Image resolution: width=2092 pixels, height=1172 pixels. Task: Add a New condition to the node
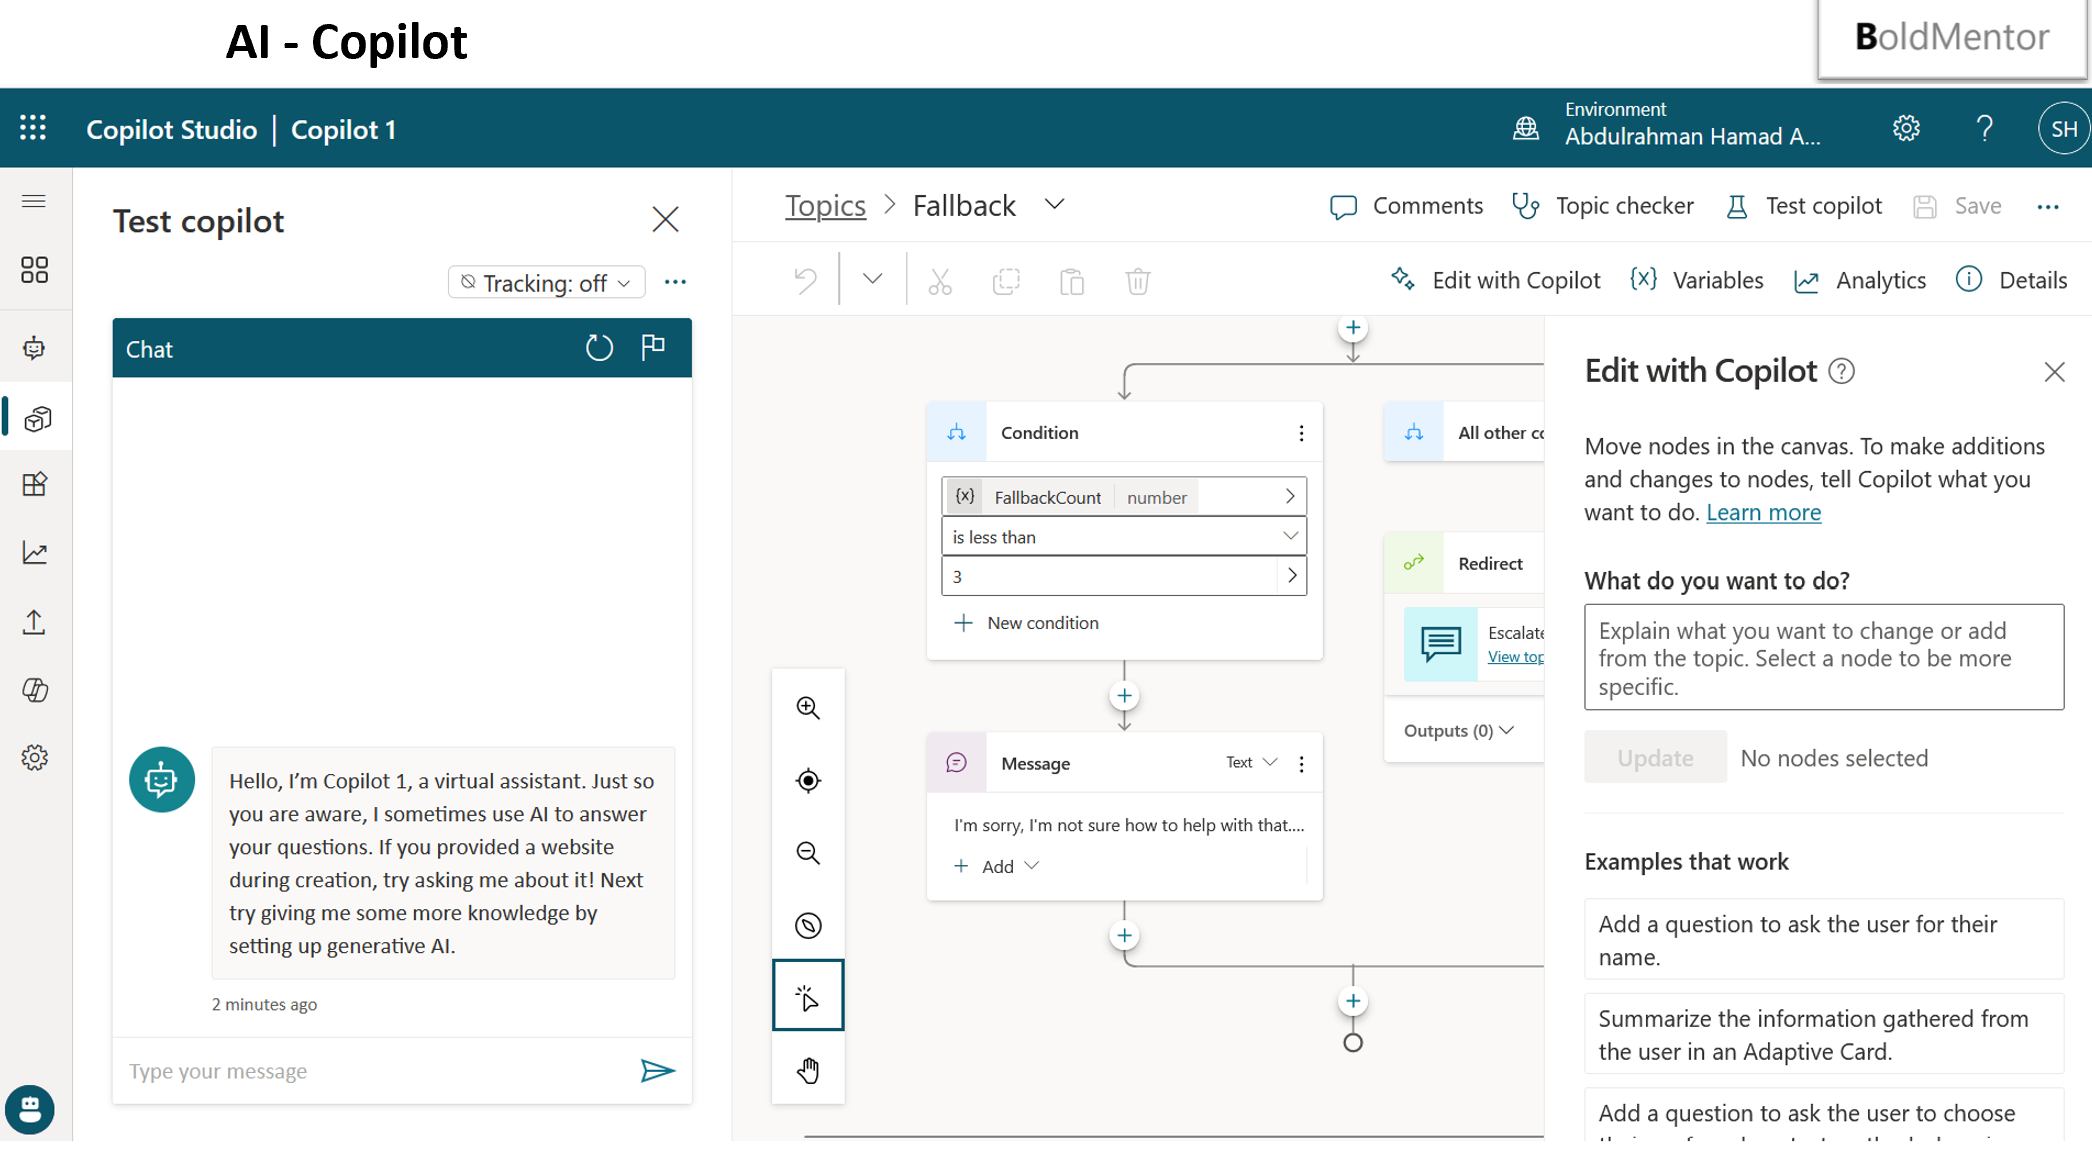[1027, 623]
